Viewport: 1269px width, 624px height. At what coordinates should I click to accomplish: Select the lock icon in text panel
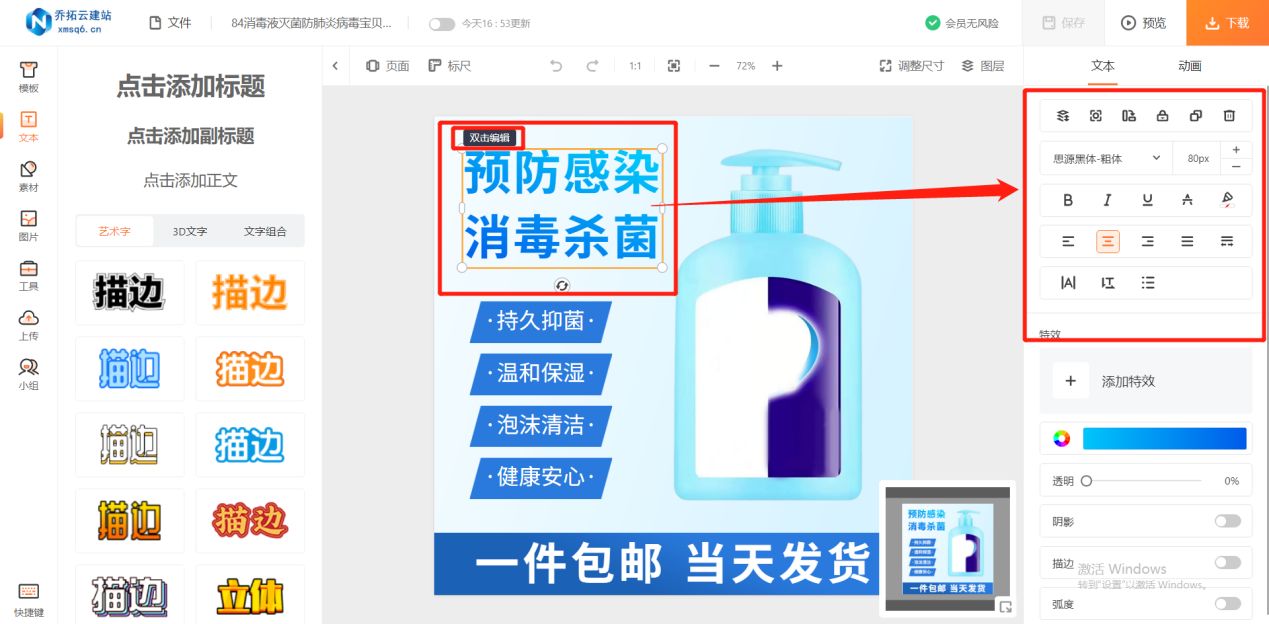point(1162,115)
